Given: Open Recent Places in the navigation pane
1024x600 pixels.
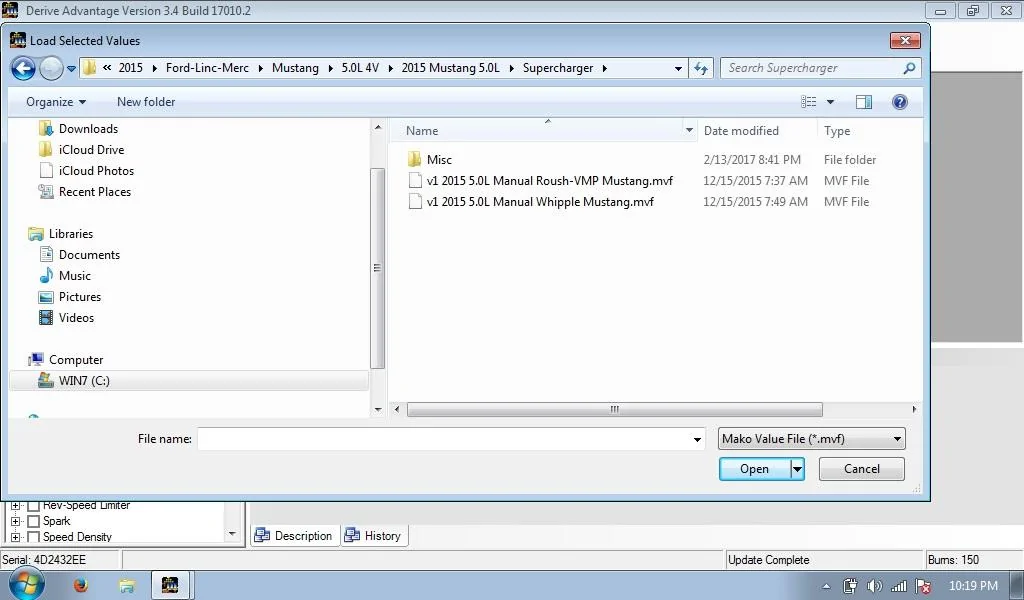Looking at the screenshot, I should [95, 191].
